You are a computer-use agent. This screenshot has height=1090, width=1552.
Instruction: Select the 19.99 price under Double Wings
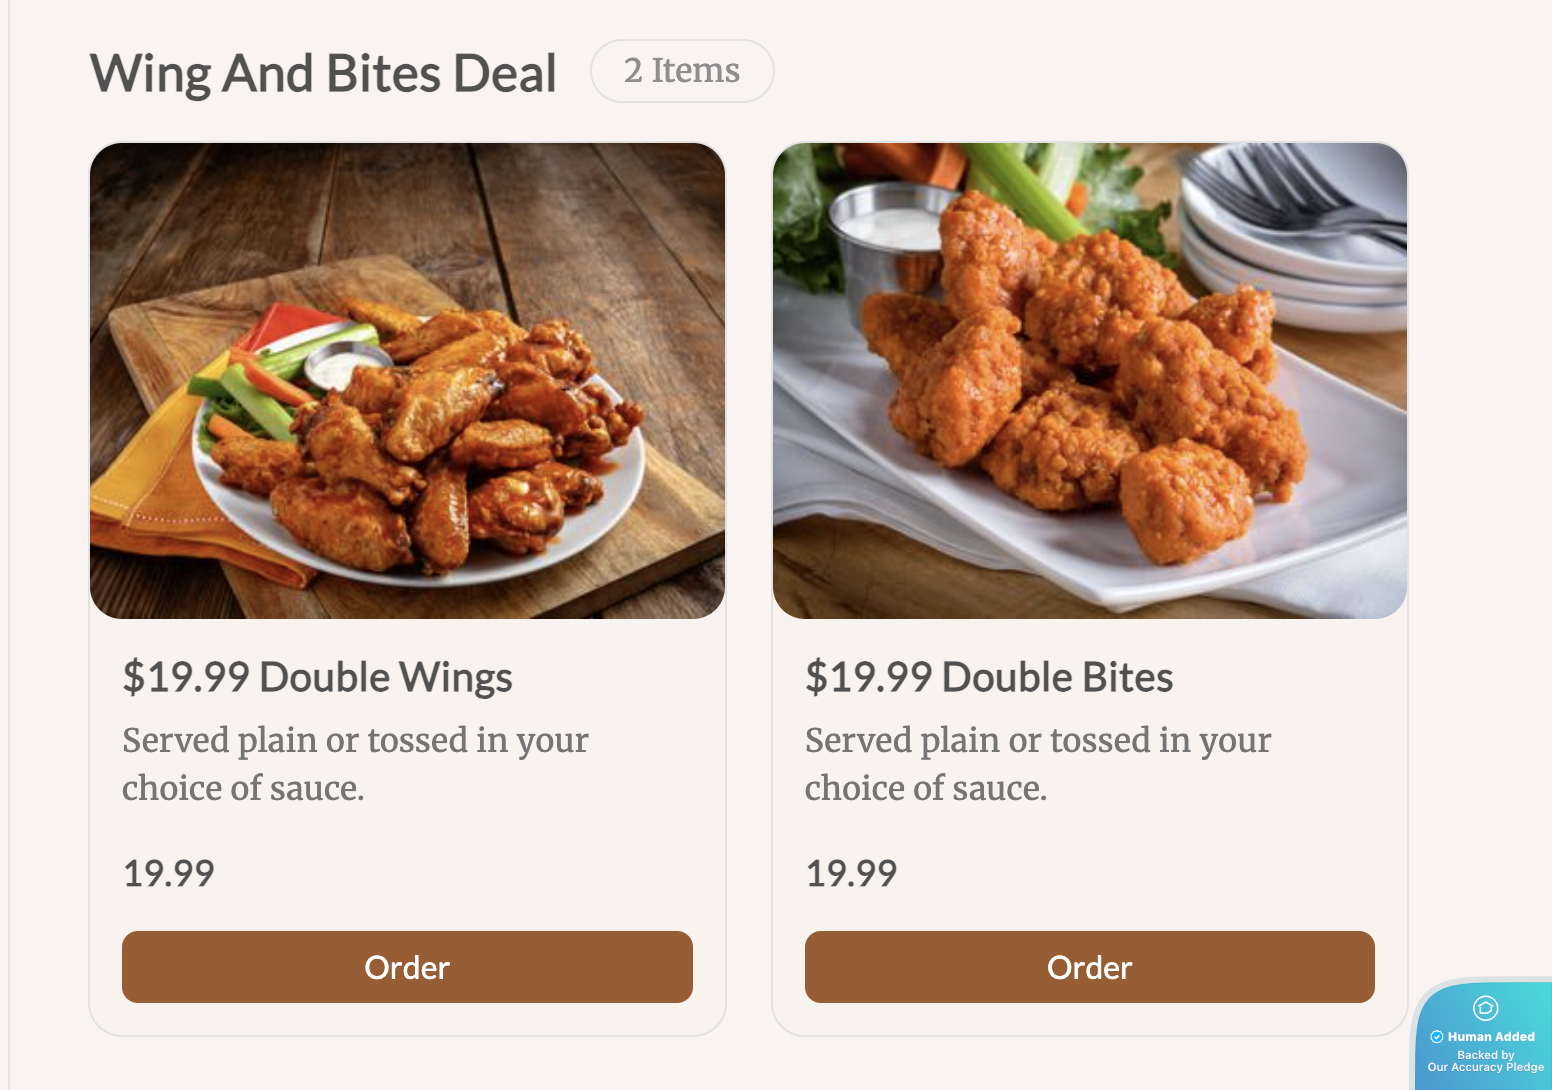pyautogui.click(x=168, y=874)
